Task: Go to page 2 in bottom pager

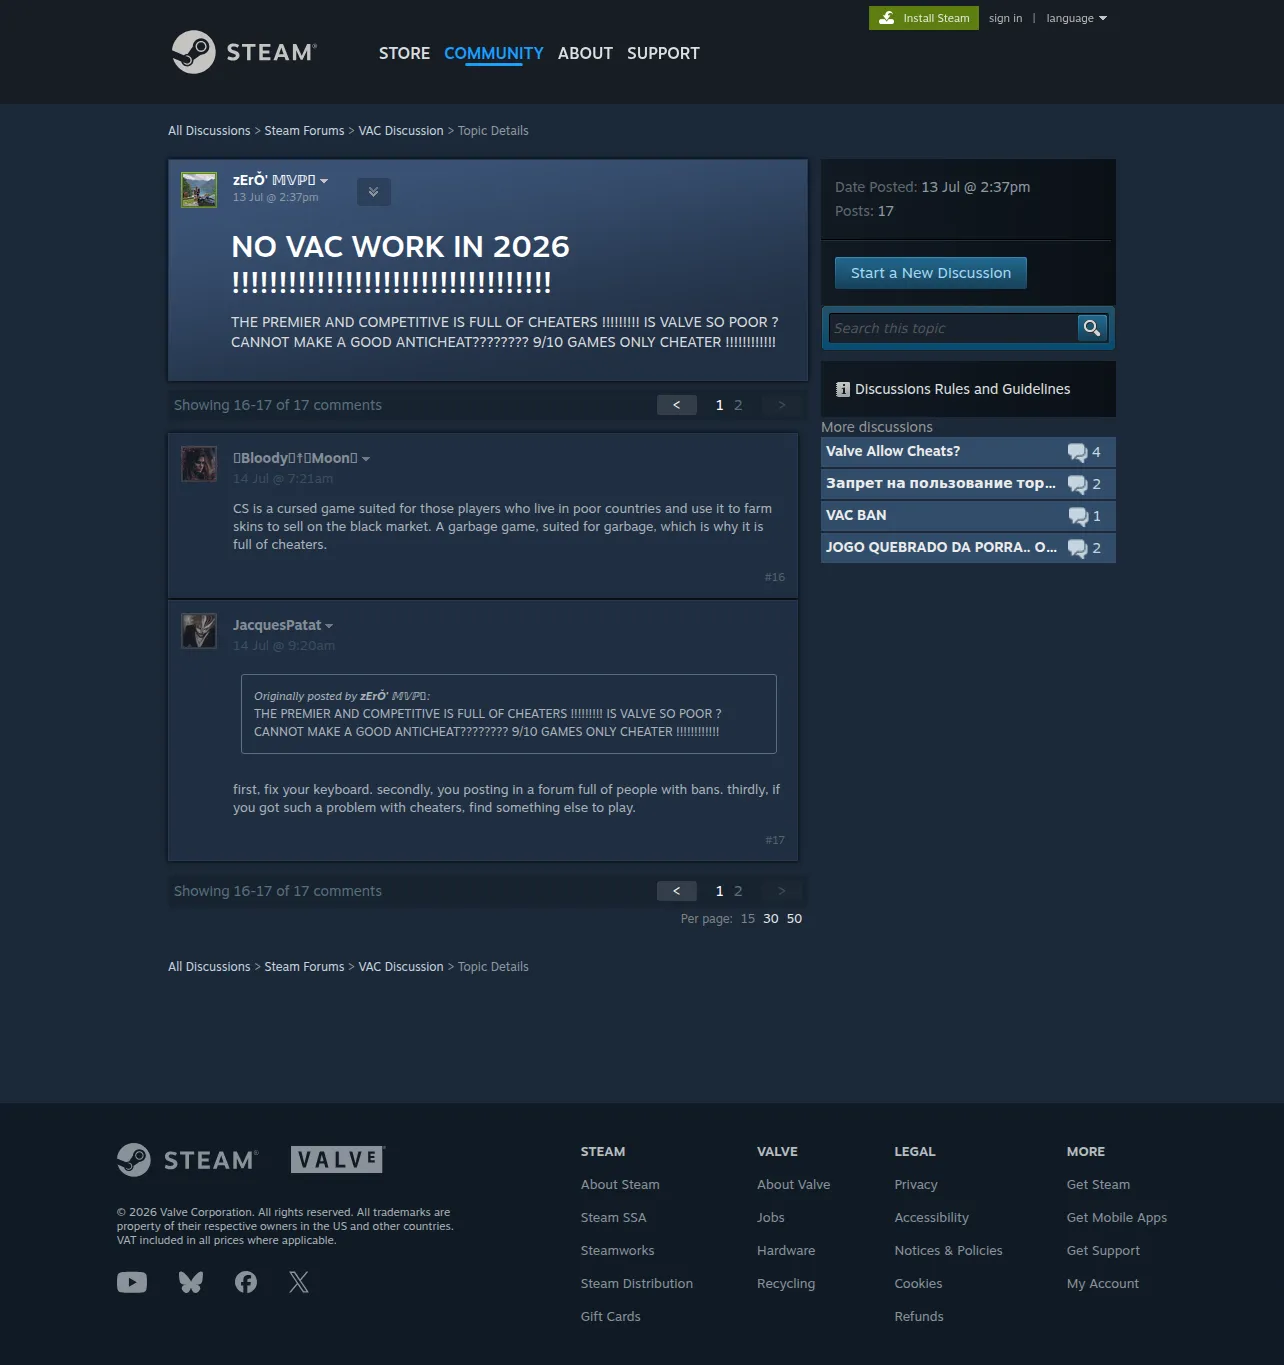Action: point(738,891)
